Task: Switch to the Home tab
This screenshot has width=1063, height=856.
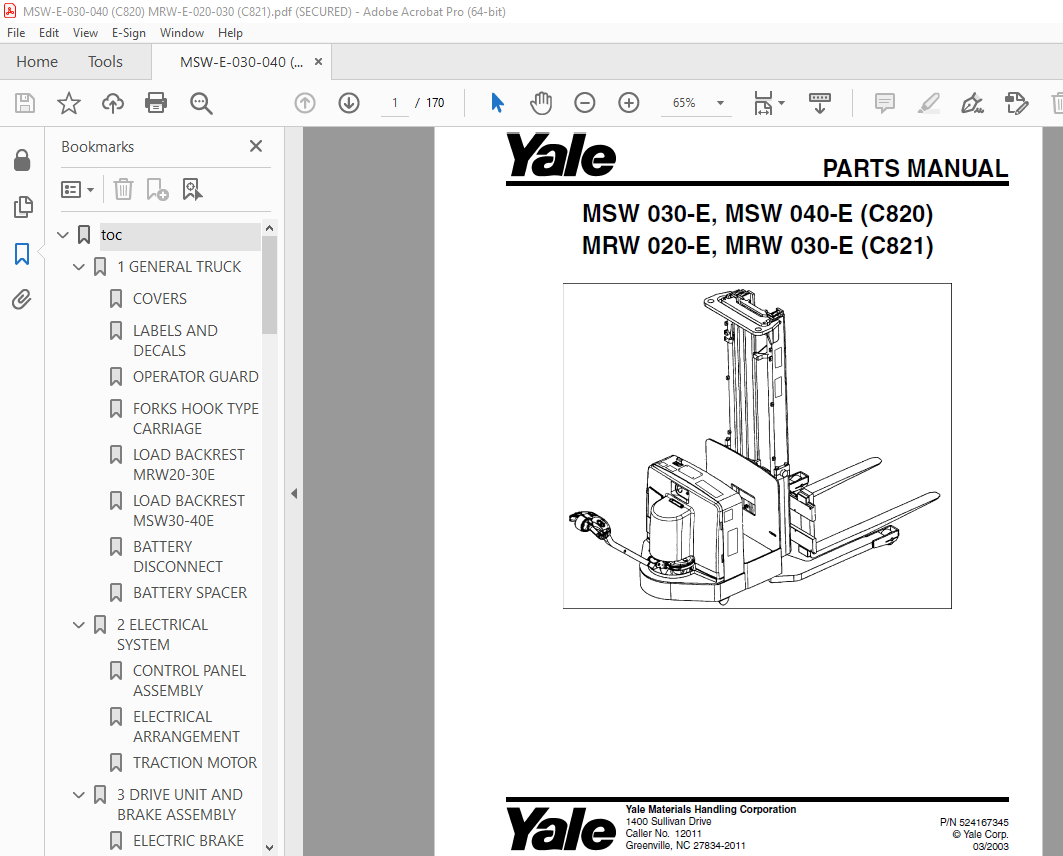Action: click(37, 62)
